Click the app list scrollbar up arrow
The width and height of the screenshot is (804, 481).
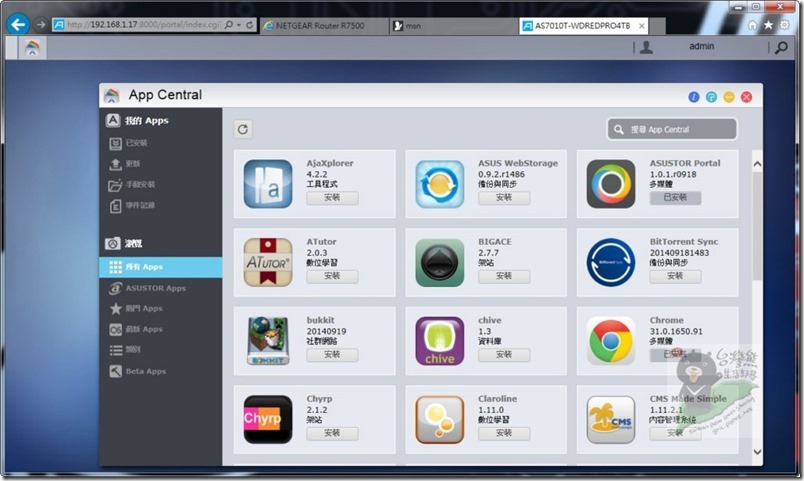tap(757, 164)
